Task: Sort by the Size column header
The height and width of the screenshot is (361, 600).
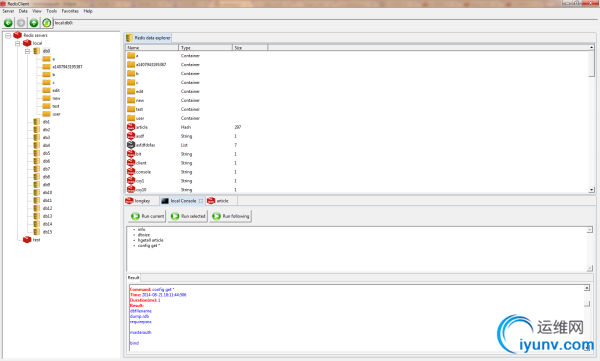Action: pyautogui.click(x=250, y=47)
